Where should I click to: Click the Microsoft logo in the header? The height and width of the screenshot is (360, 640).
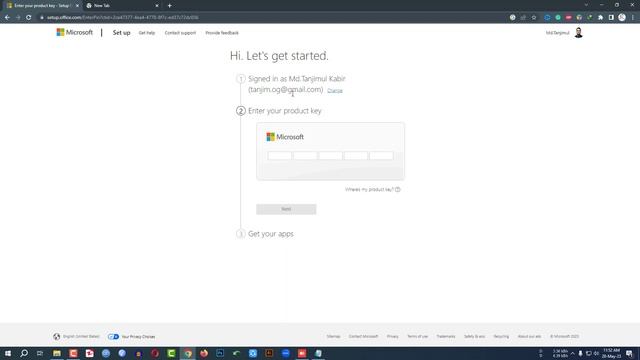pos(75,32)
